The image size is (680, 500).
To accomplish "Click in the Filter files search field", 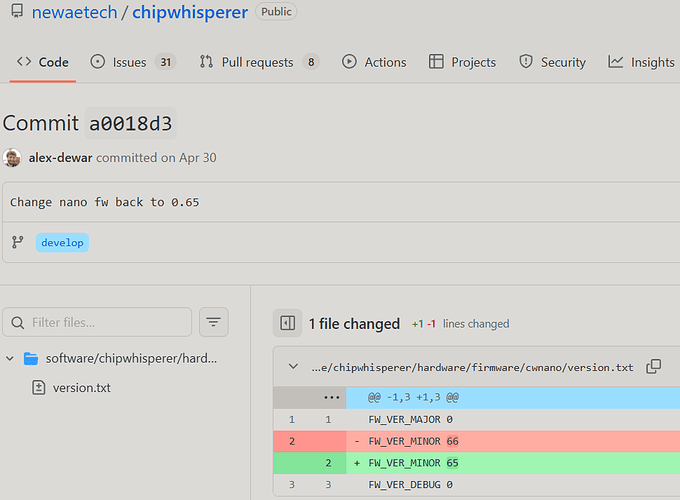I will 105,322.
